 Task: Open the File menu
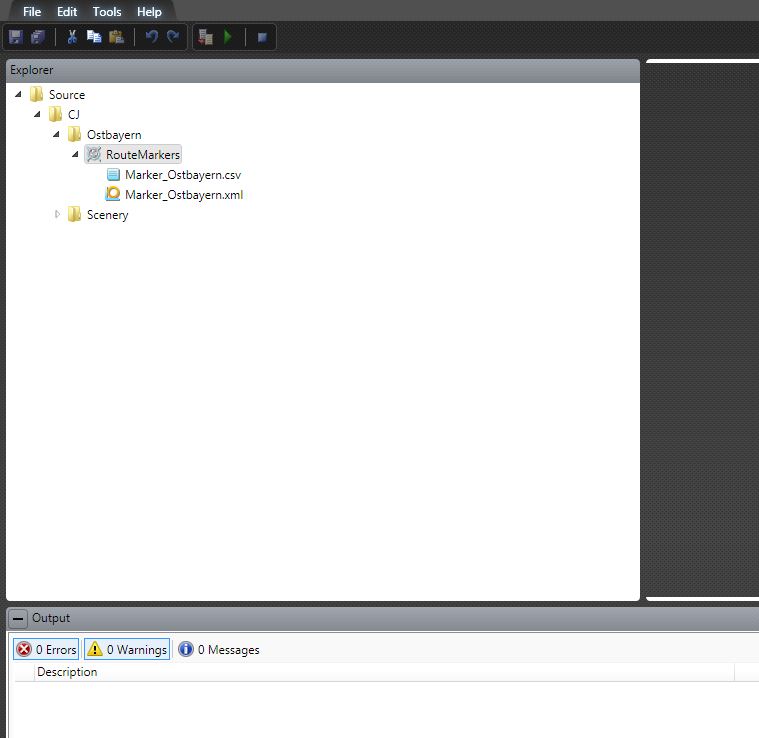tap(32, 12)
